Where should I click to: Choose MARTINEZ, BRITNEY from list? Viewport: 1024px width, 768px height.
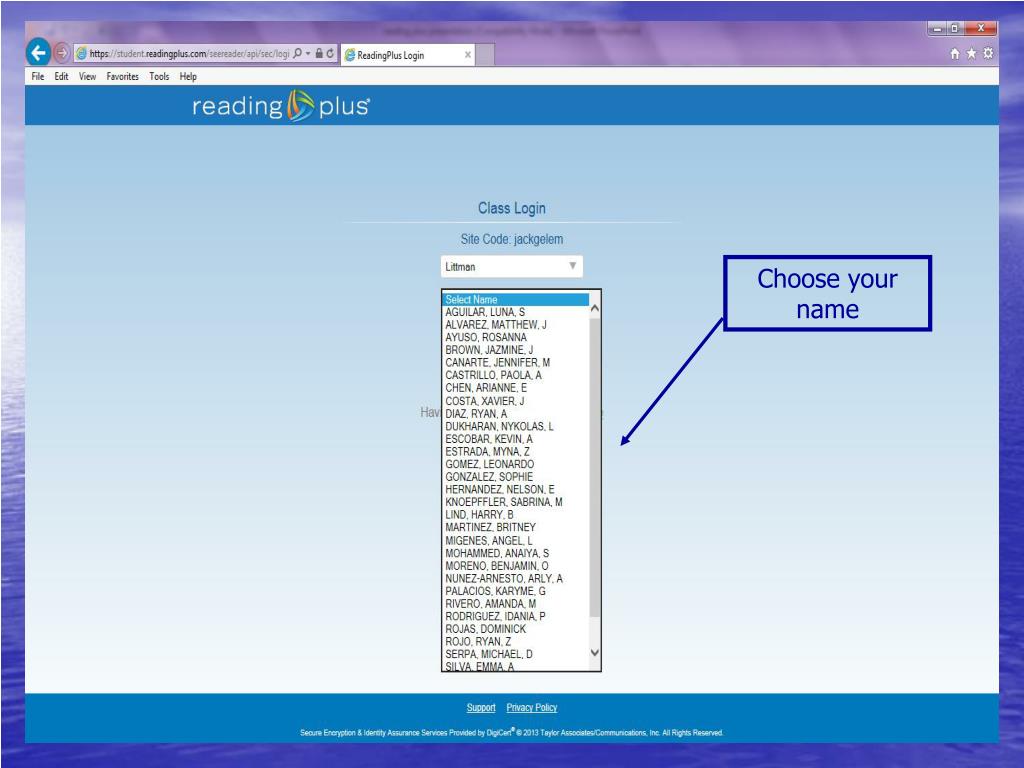pyautogui.click(x=515, y=528)
